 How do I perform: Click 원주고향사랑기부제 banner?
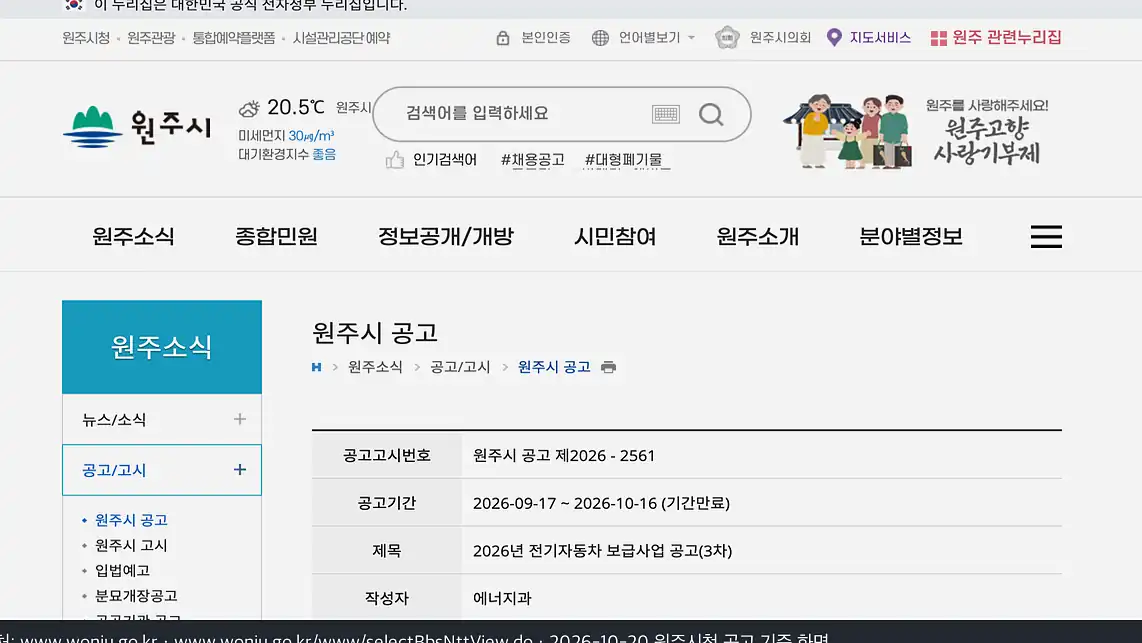point(918,131)
